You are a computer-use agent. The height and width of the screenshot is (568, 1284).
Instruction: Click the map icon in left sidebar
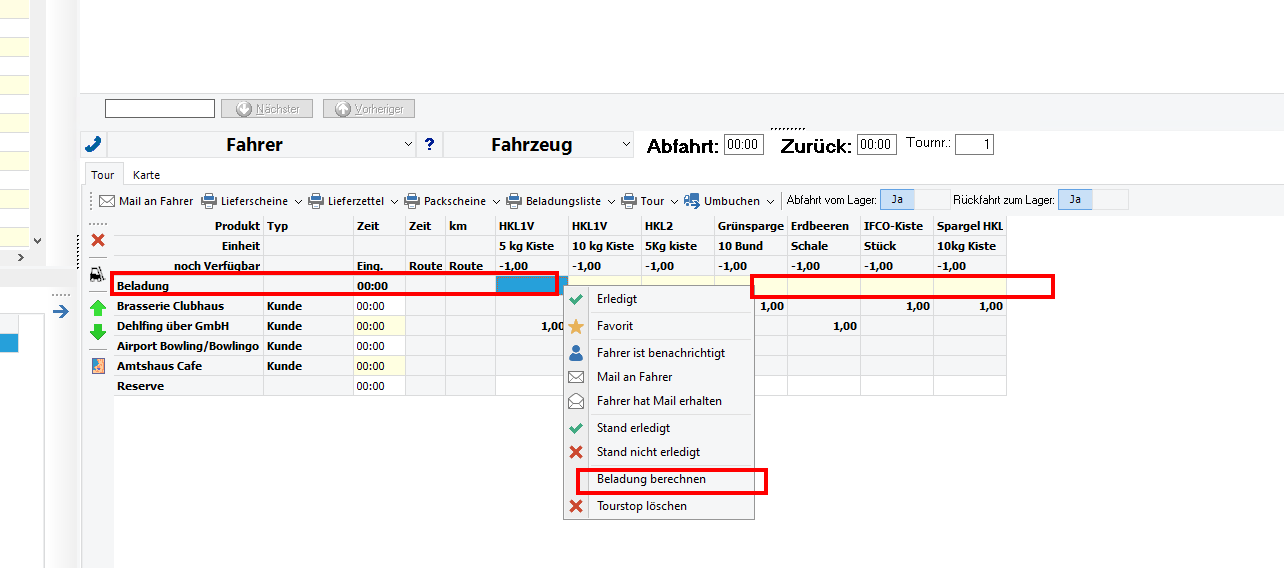[x=98, y=366]
